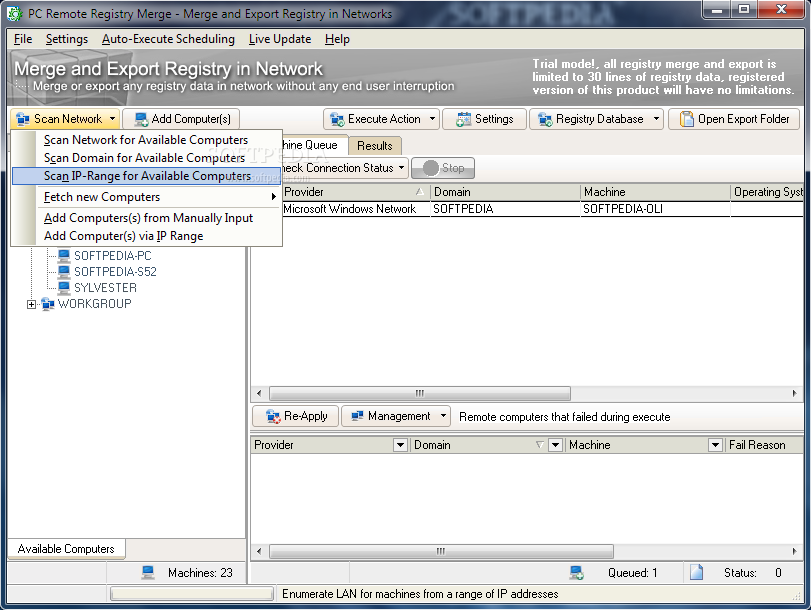
Task: Click upper list scroll left arrow
Action: 259,393
